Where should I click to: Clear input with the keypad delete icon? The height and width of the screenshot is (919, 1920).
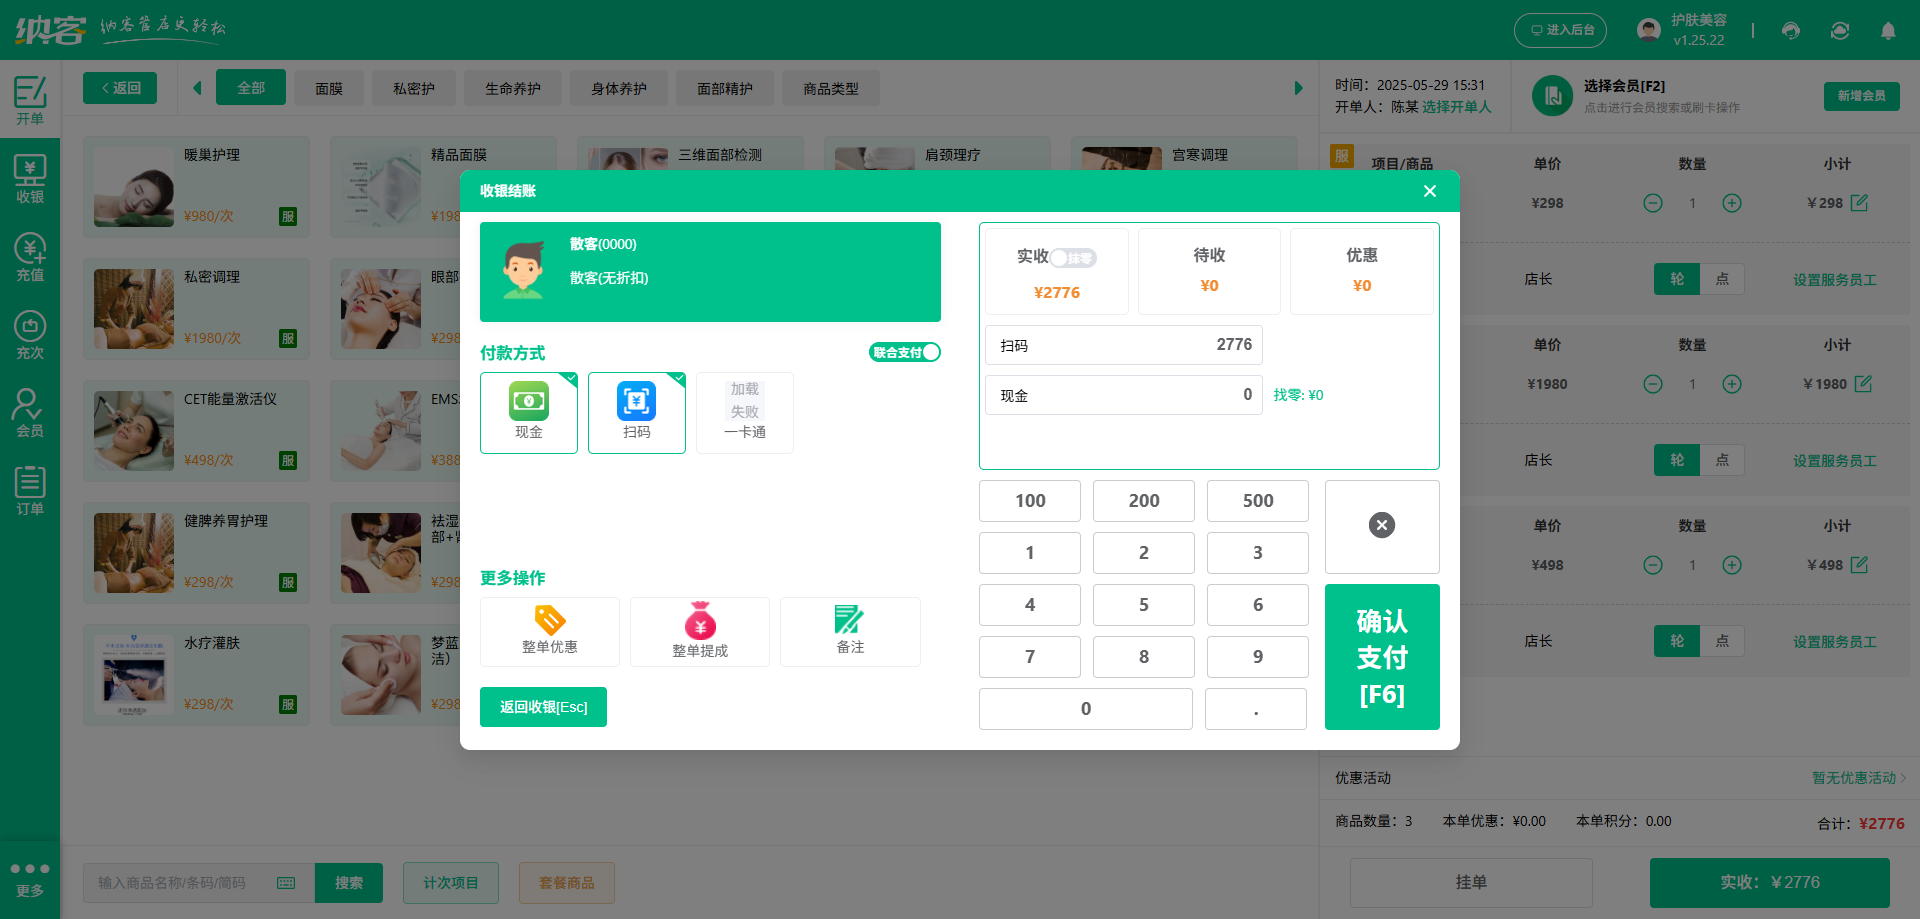point(1382,526)
